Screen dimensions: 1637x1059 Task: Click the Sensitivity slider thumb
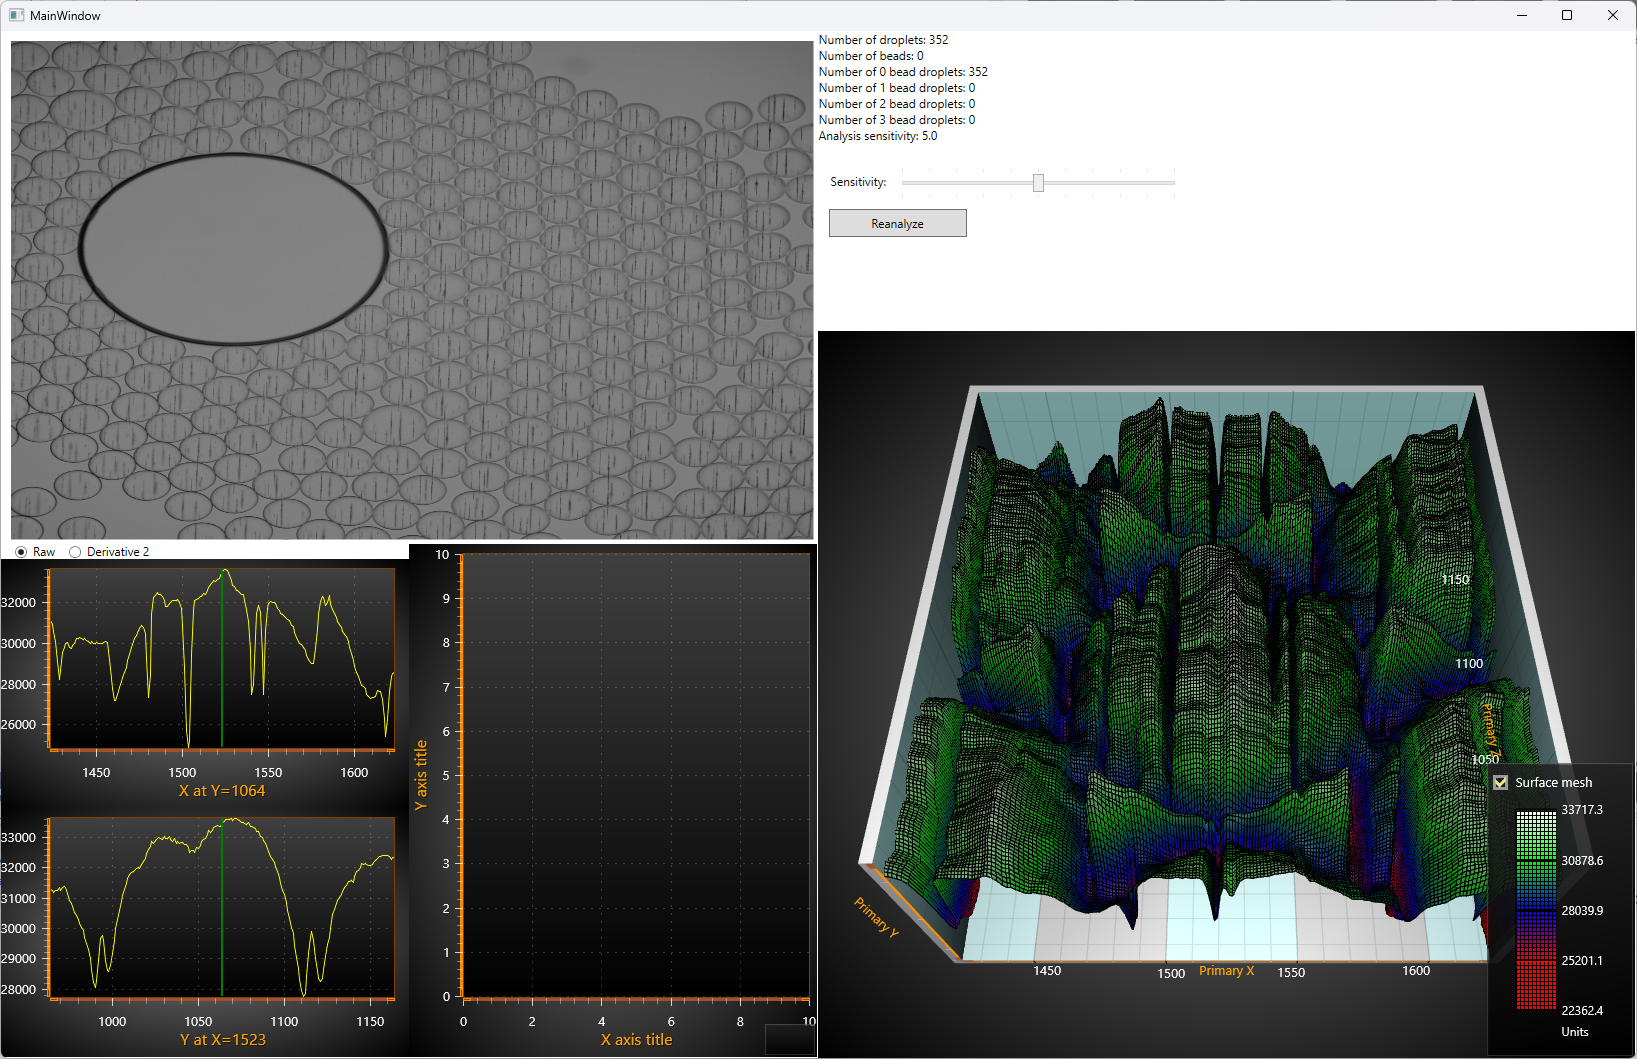[x=1038, y=182]
